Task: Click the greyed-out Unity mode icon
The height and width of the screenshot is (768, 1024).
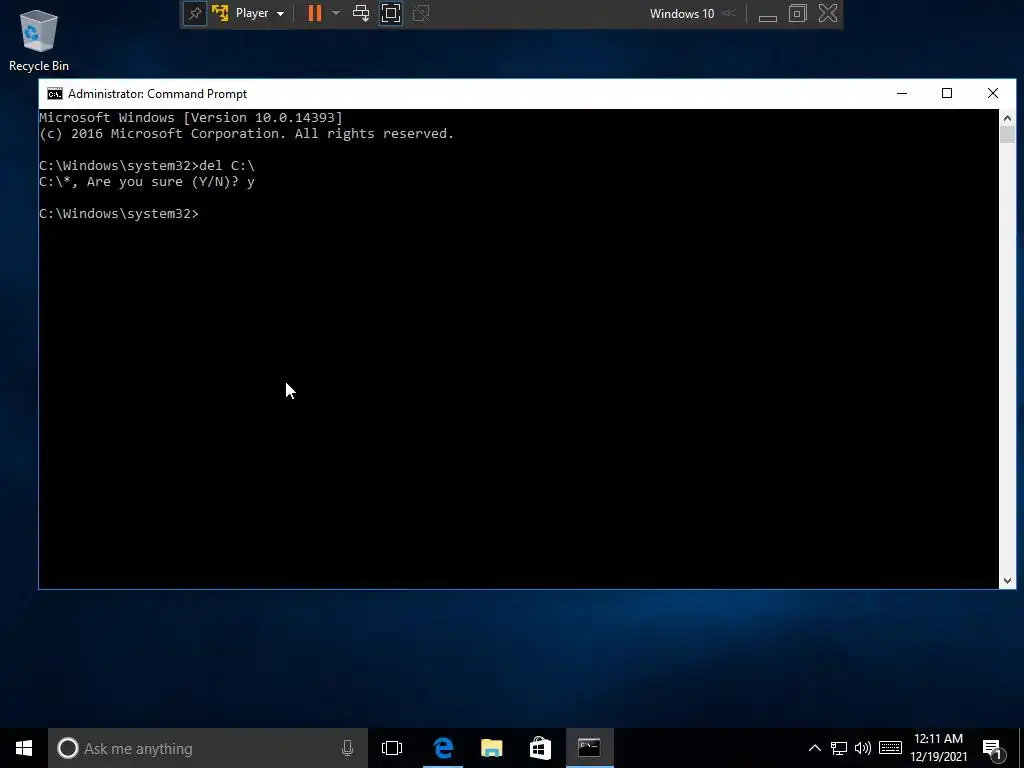Action: [x=421, y=13]
